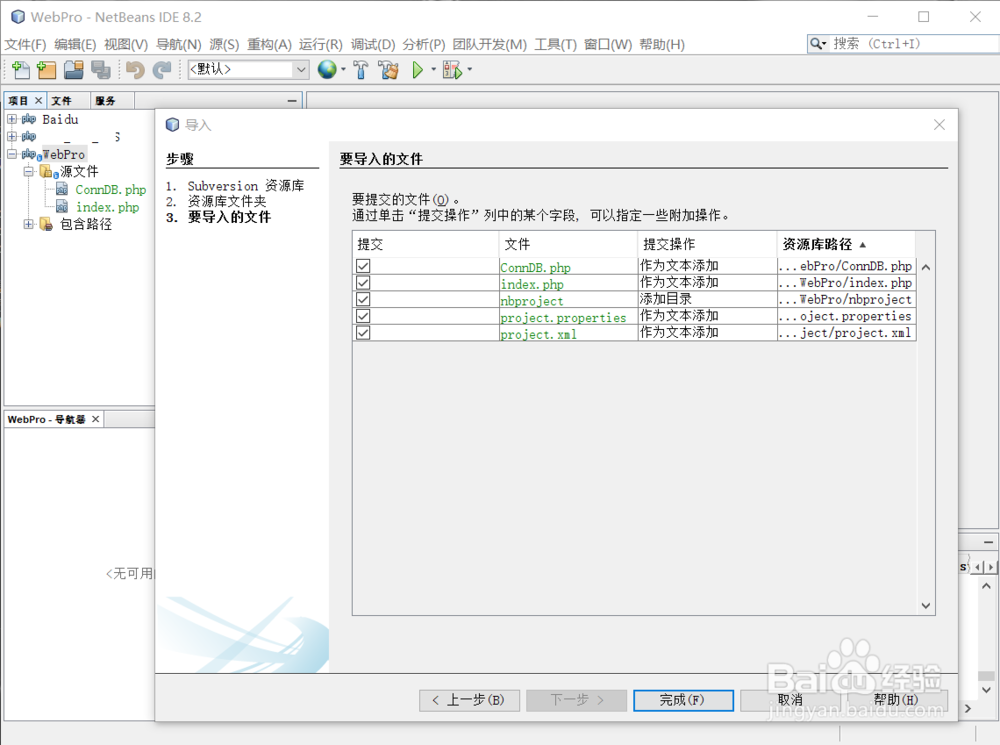Click the Save All toolbar icon

[100, 70]
